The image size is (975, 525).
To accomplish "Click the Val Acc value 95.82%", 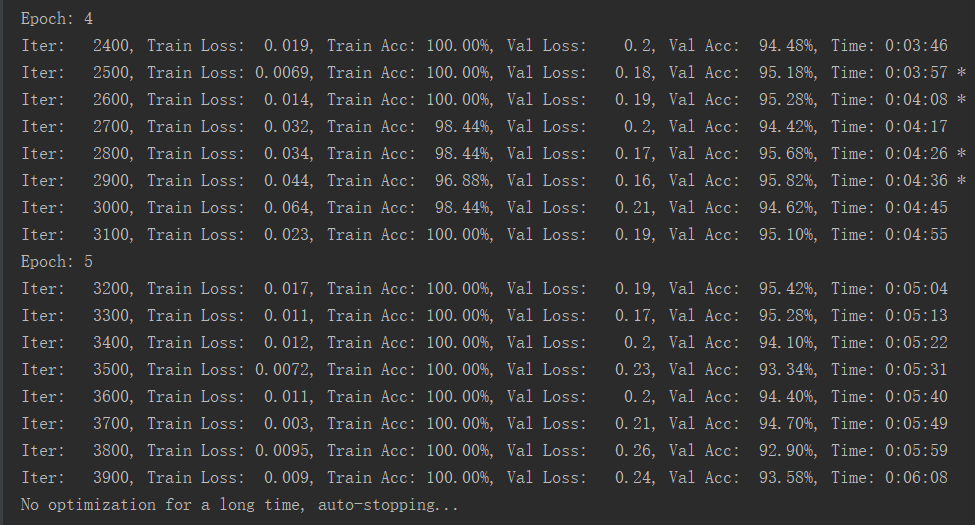I will 788,181.
